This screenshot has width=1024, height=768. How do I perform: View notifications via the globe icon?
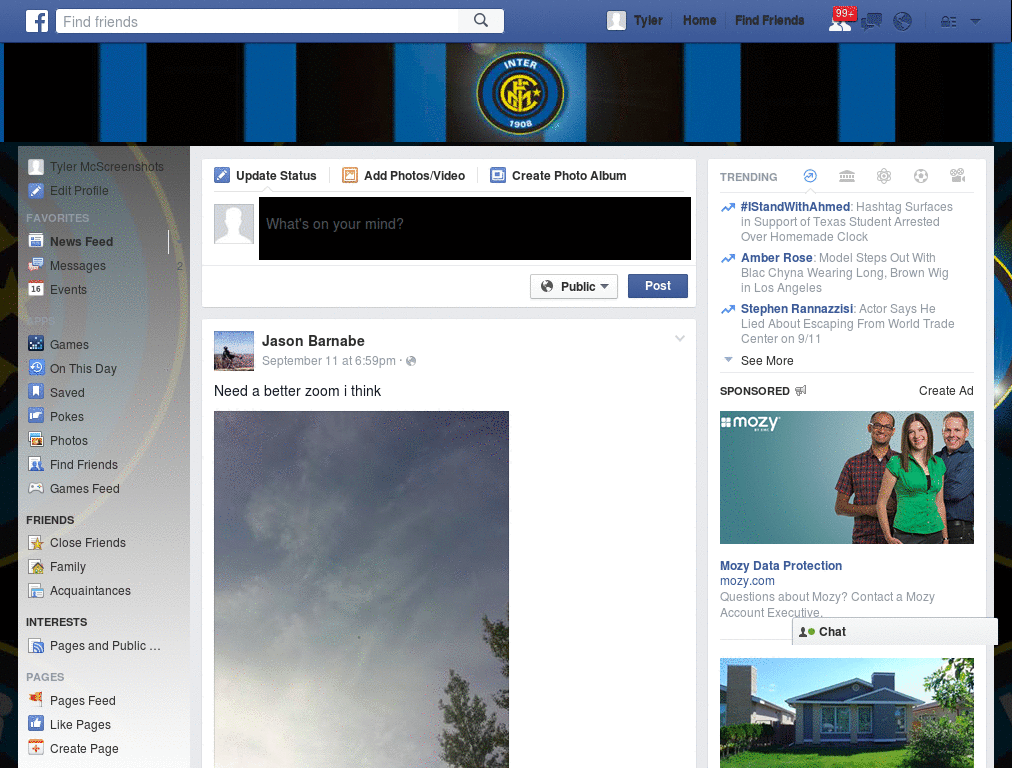[x=903, y=20]
